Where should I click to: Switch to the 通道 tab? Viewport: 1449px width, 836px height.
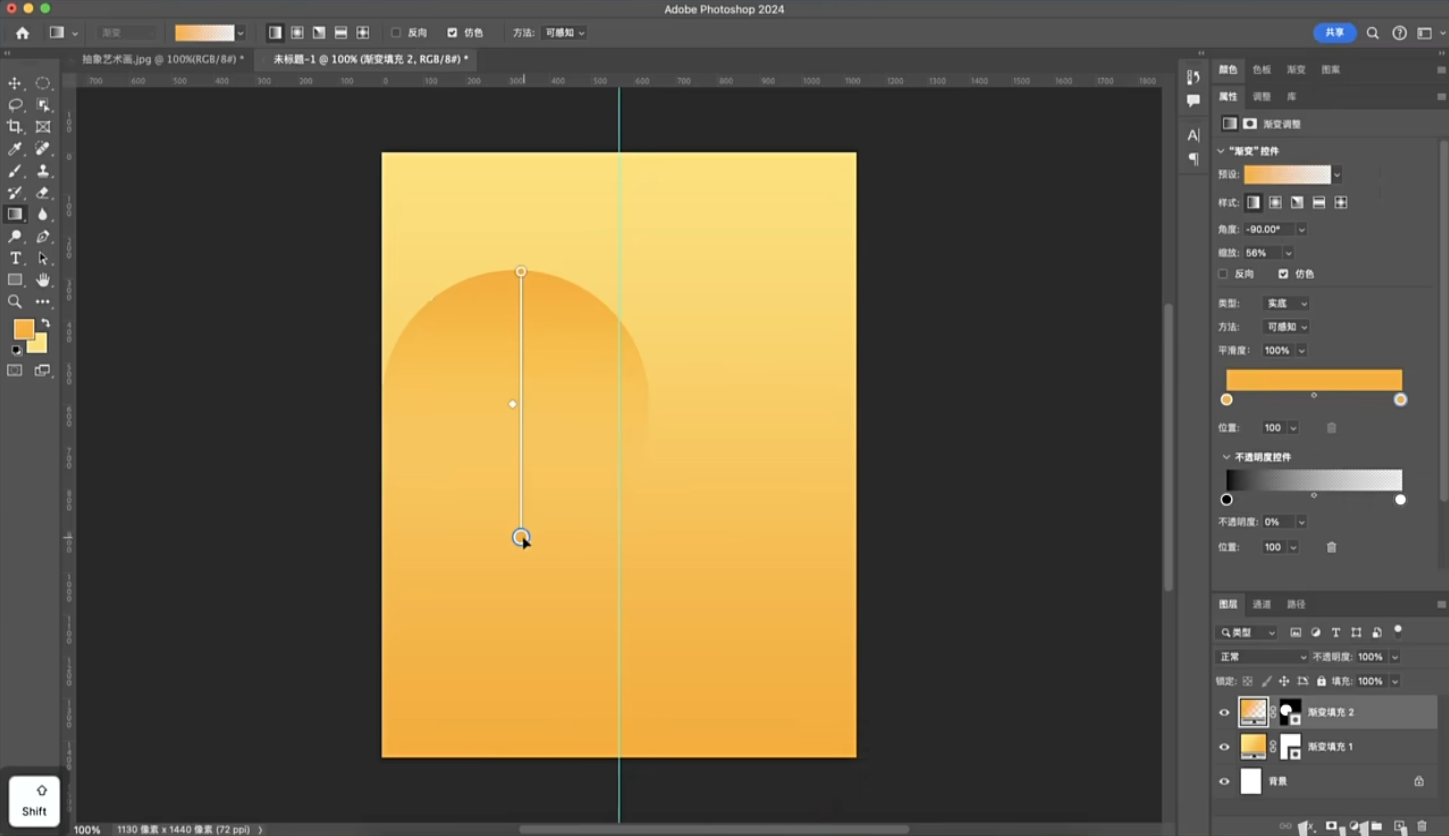coord(1262,604)
